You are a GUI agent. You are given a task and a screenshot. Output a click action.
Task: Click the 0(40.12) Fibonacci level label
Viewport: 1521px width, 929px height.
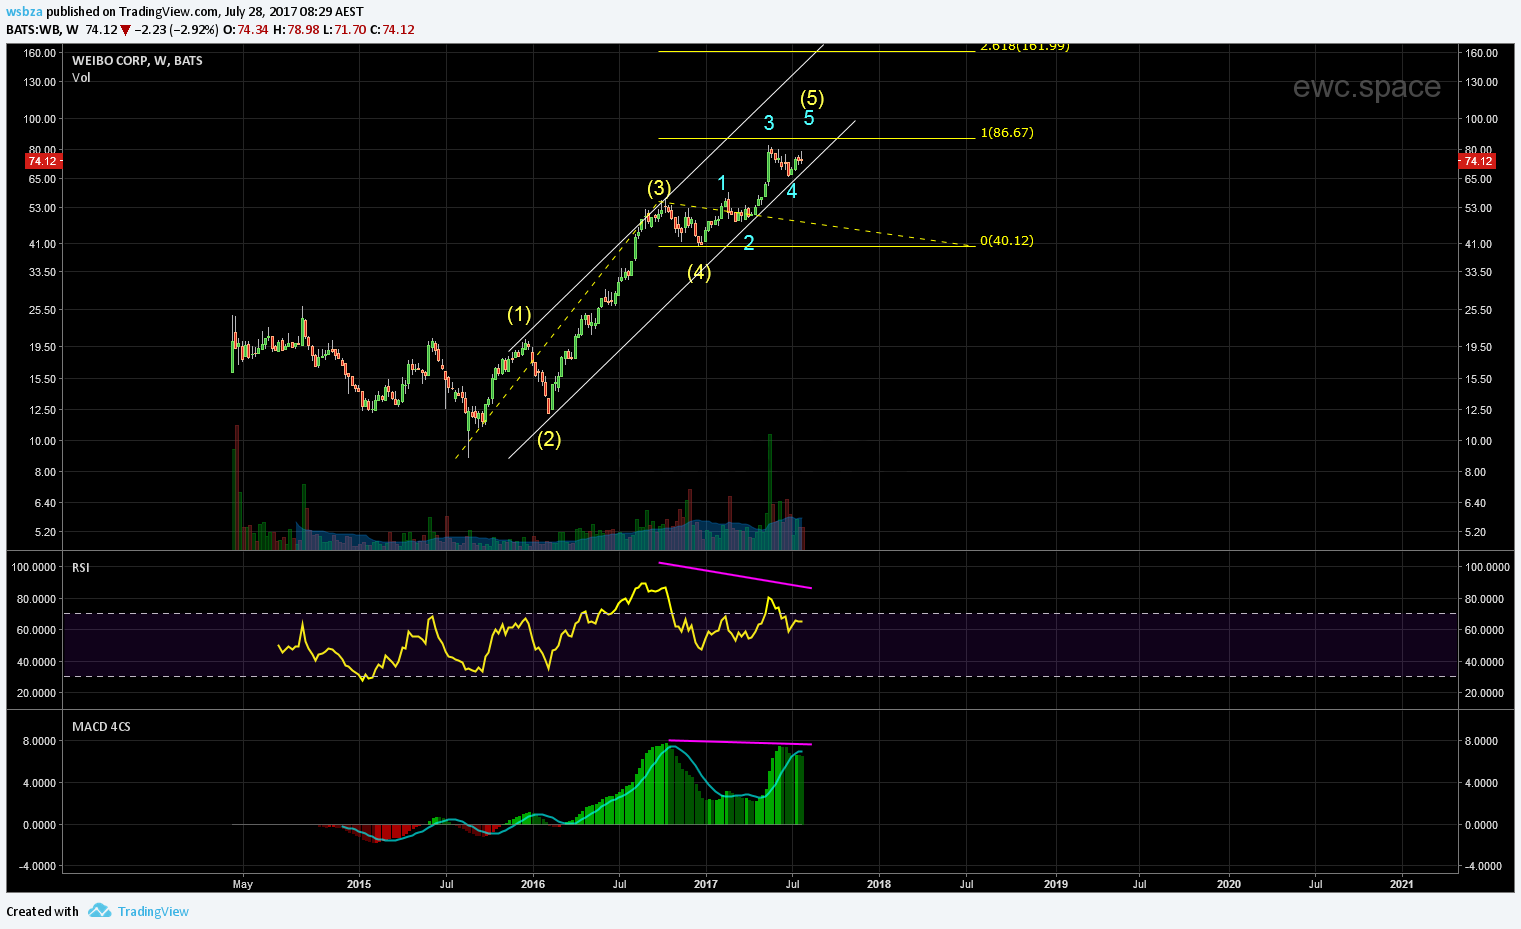pyautogui.click(x=1006, y=241)
